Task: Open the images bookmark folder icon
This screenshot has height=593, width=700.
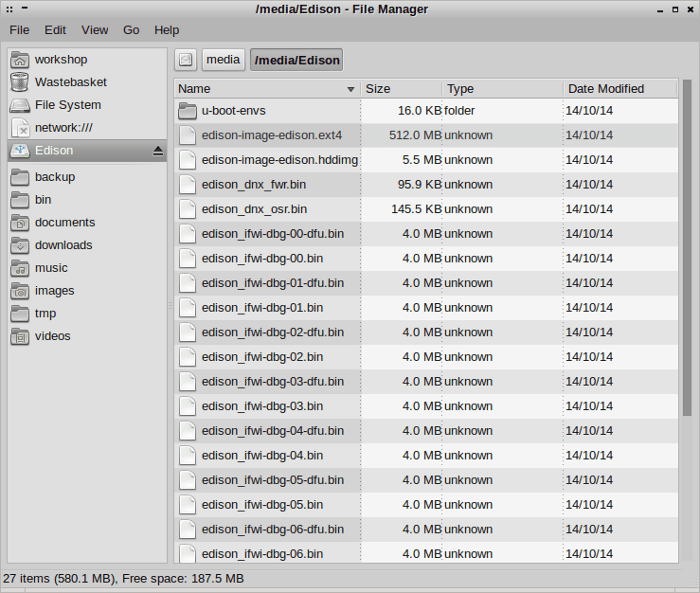Action: (x=20, y=291)
